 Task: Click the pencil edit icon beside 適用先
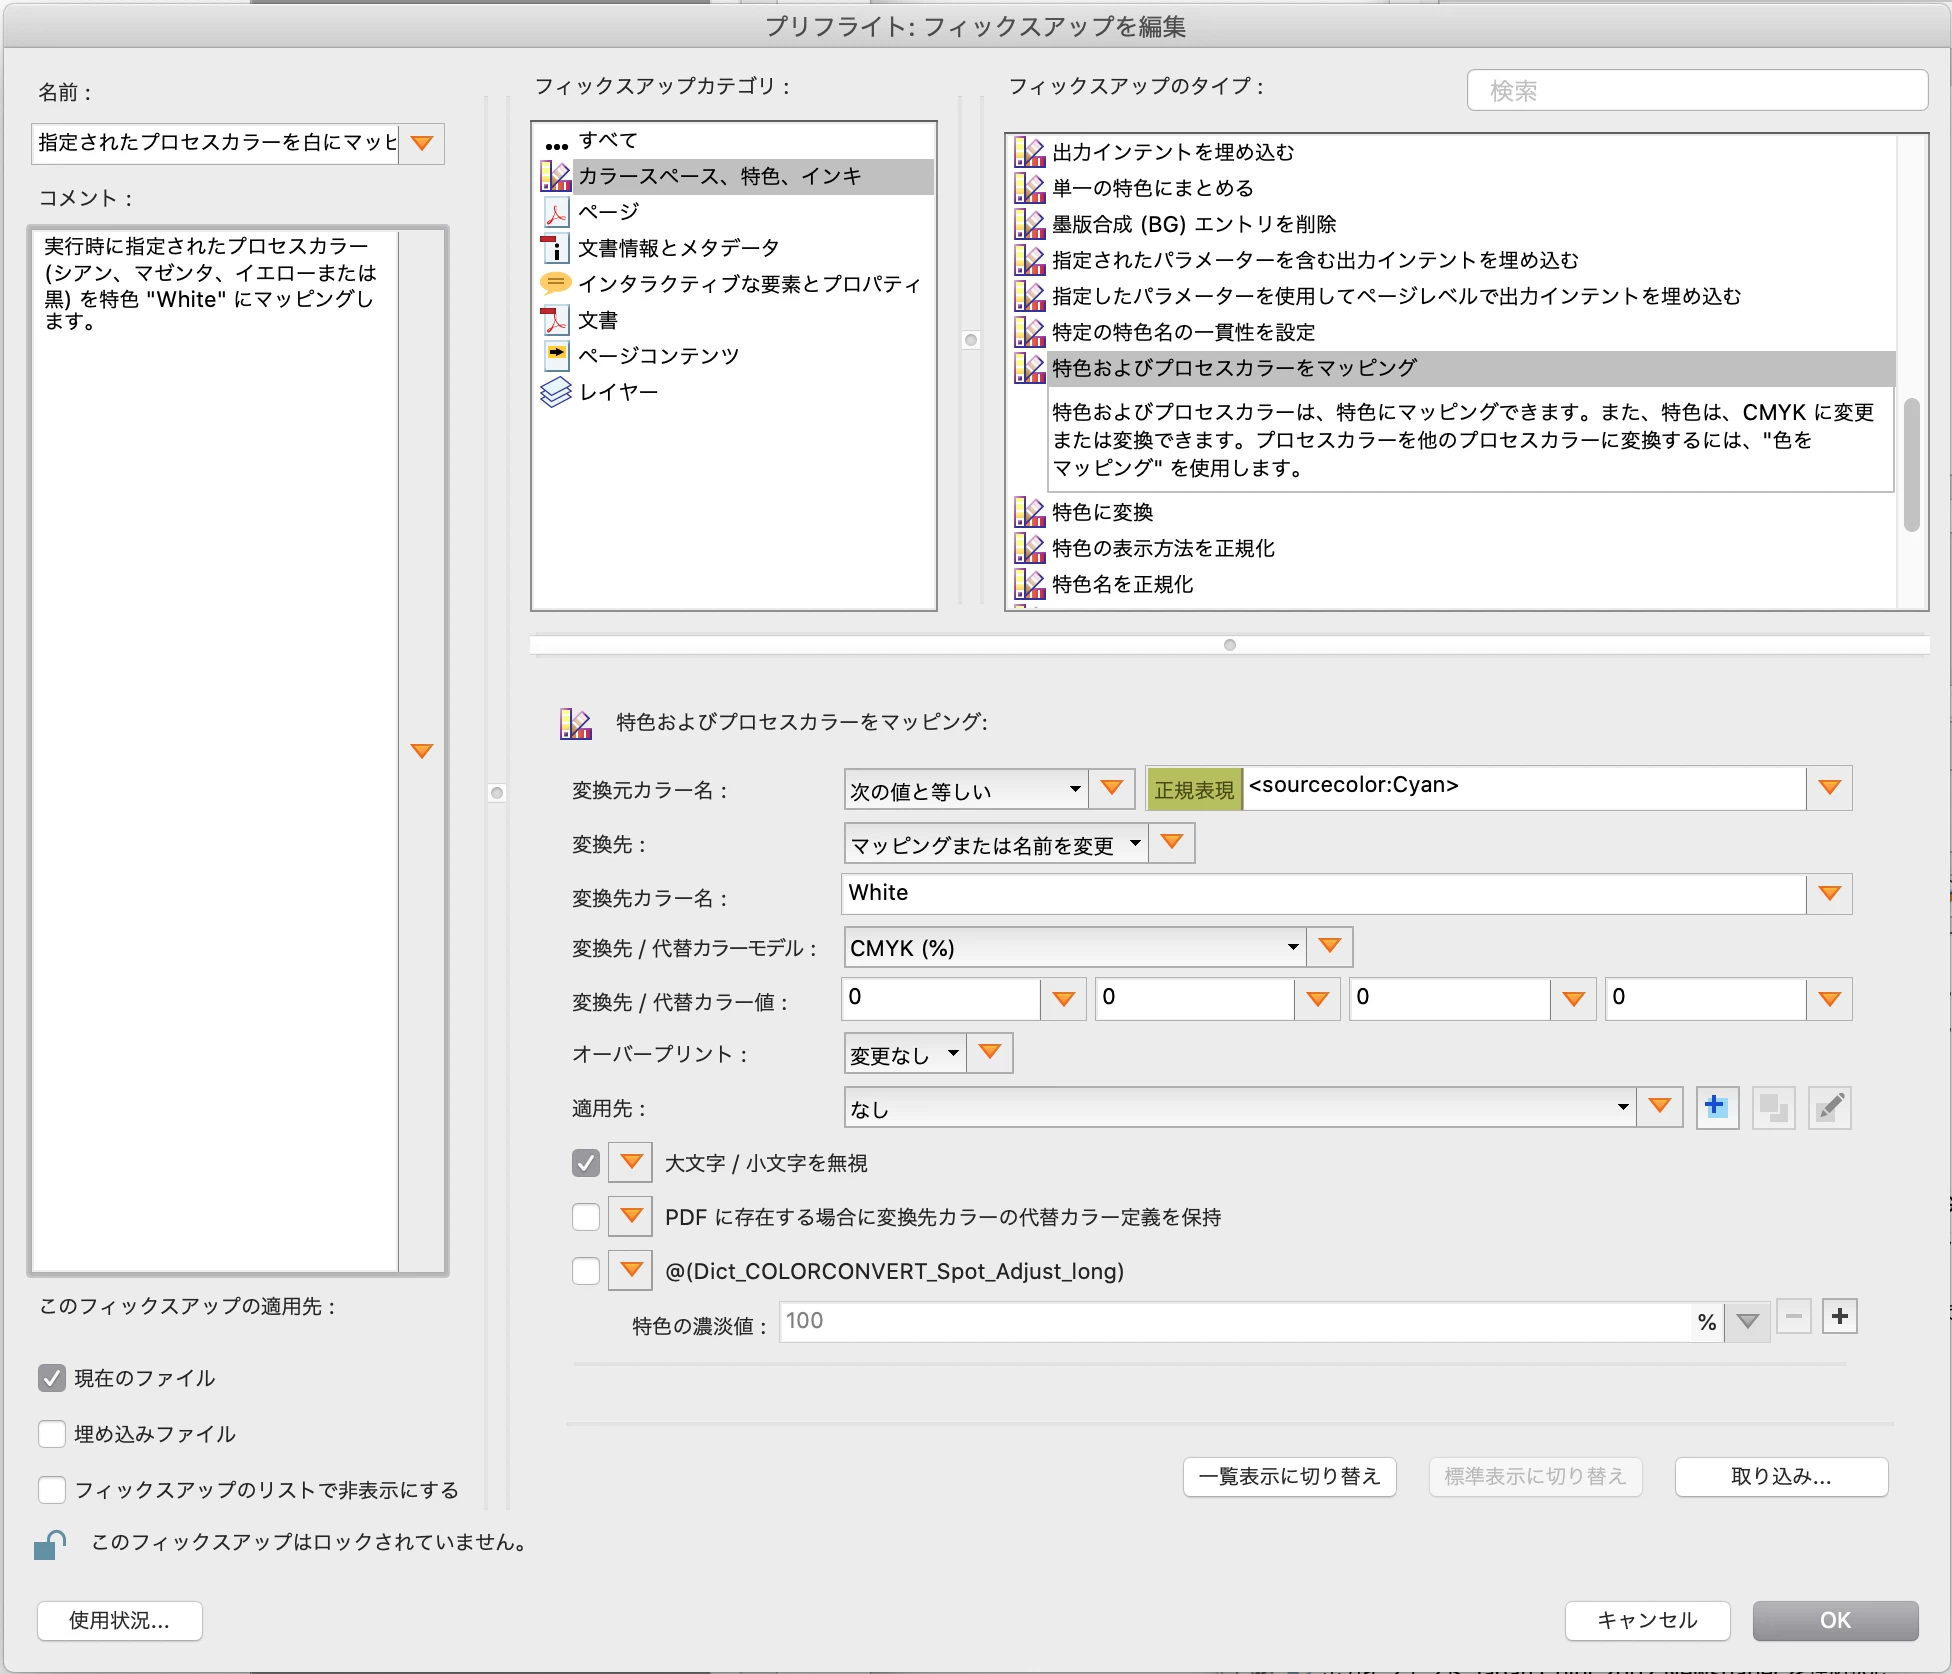click(x=1829, y=1107)
